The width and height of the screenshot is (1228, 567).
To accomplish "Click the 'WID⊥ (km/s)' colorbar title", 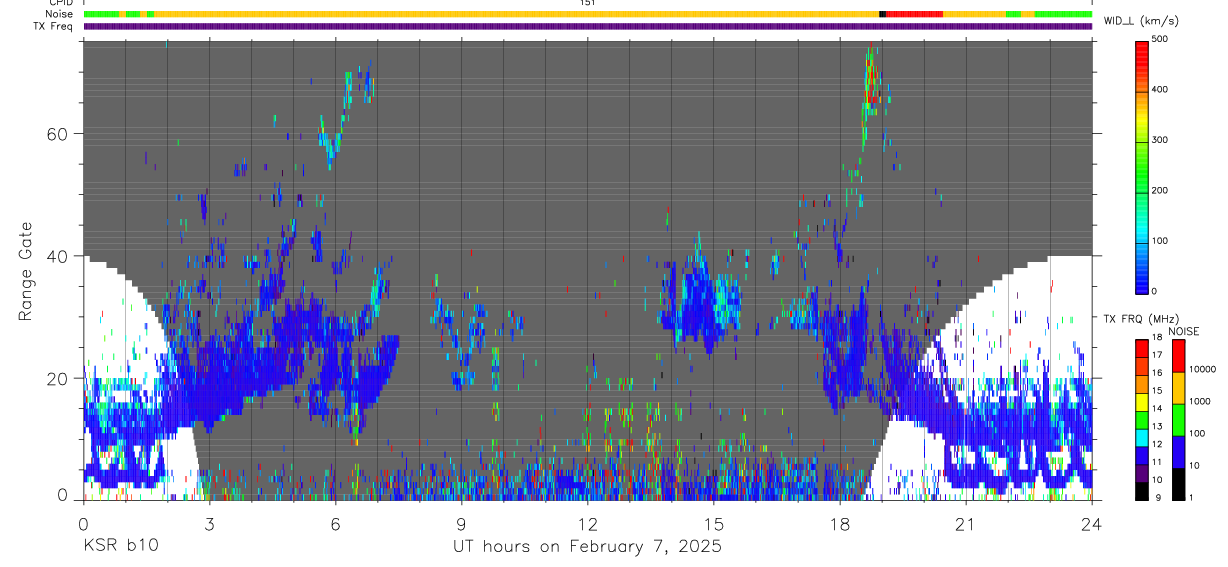I will [x=1141, y=21].
